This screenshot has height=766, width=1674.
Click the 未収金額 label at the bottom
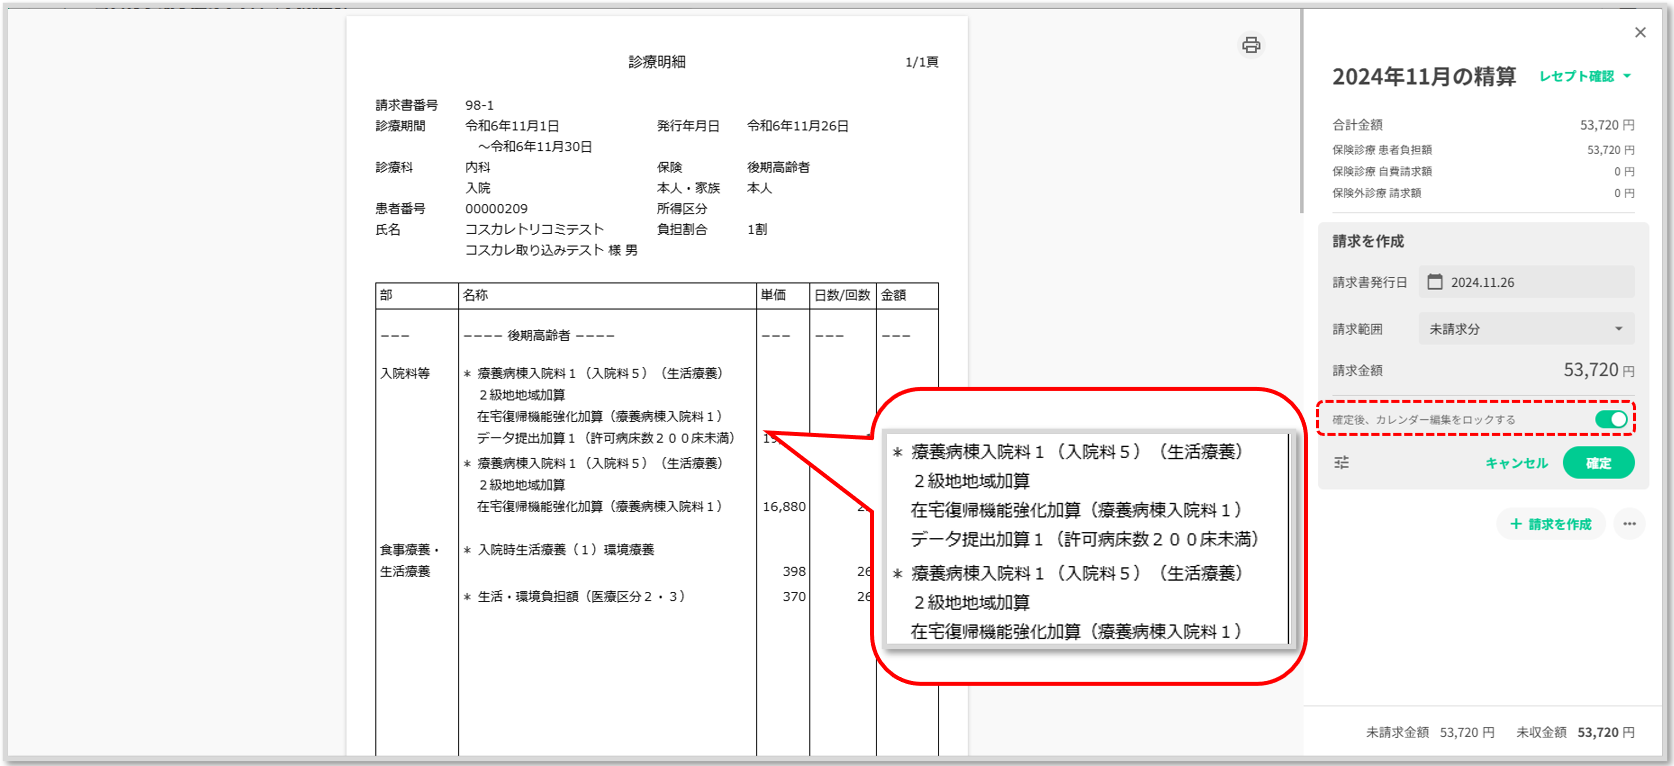[x=1541, y=733]
